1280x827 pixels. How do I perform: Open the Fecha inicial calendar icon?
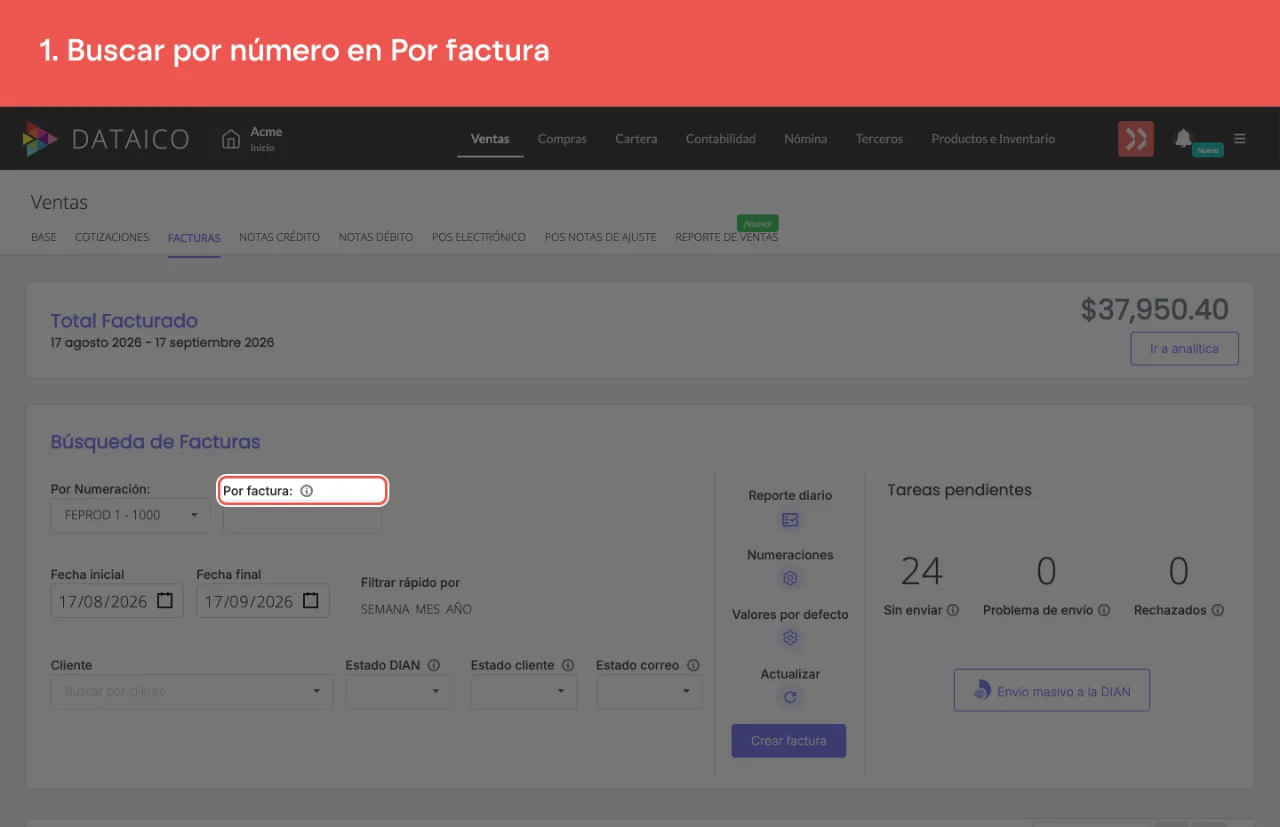[x=166, y=601]
